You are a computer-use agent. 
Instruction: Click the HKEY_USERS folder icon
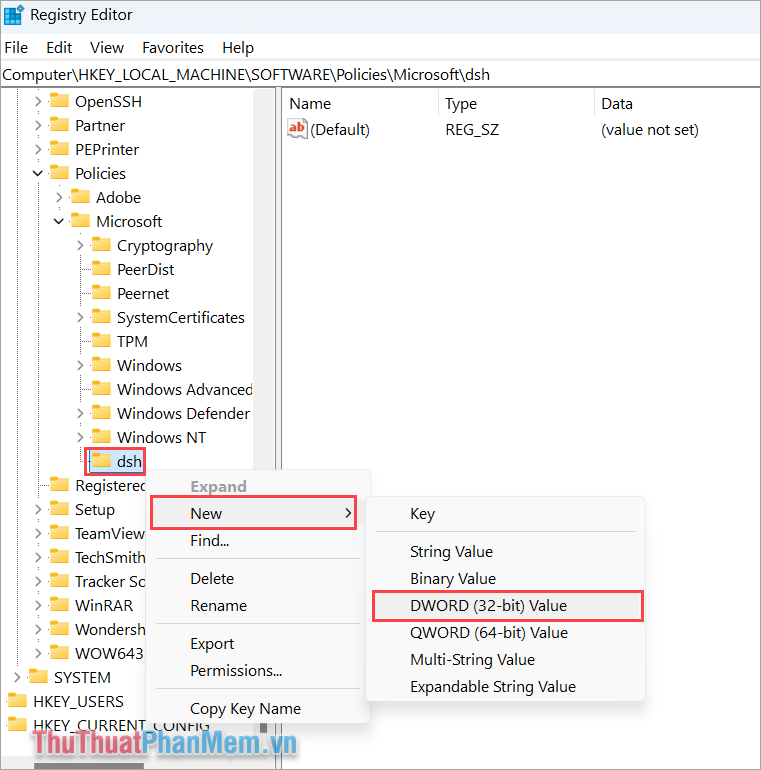tap(18, 701)
